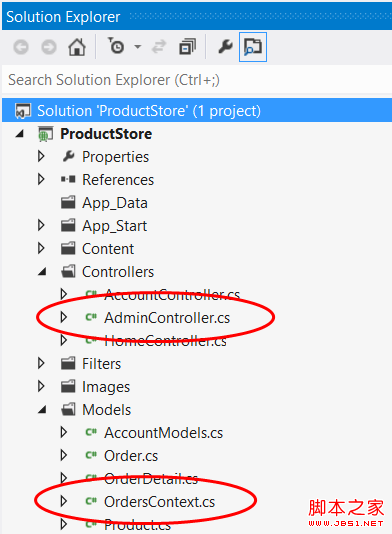Expand OrdersContext.cs file node

(x=63, y=501)
